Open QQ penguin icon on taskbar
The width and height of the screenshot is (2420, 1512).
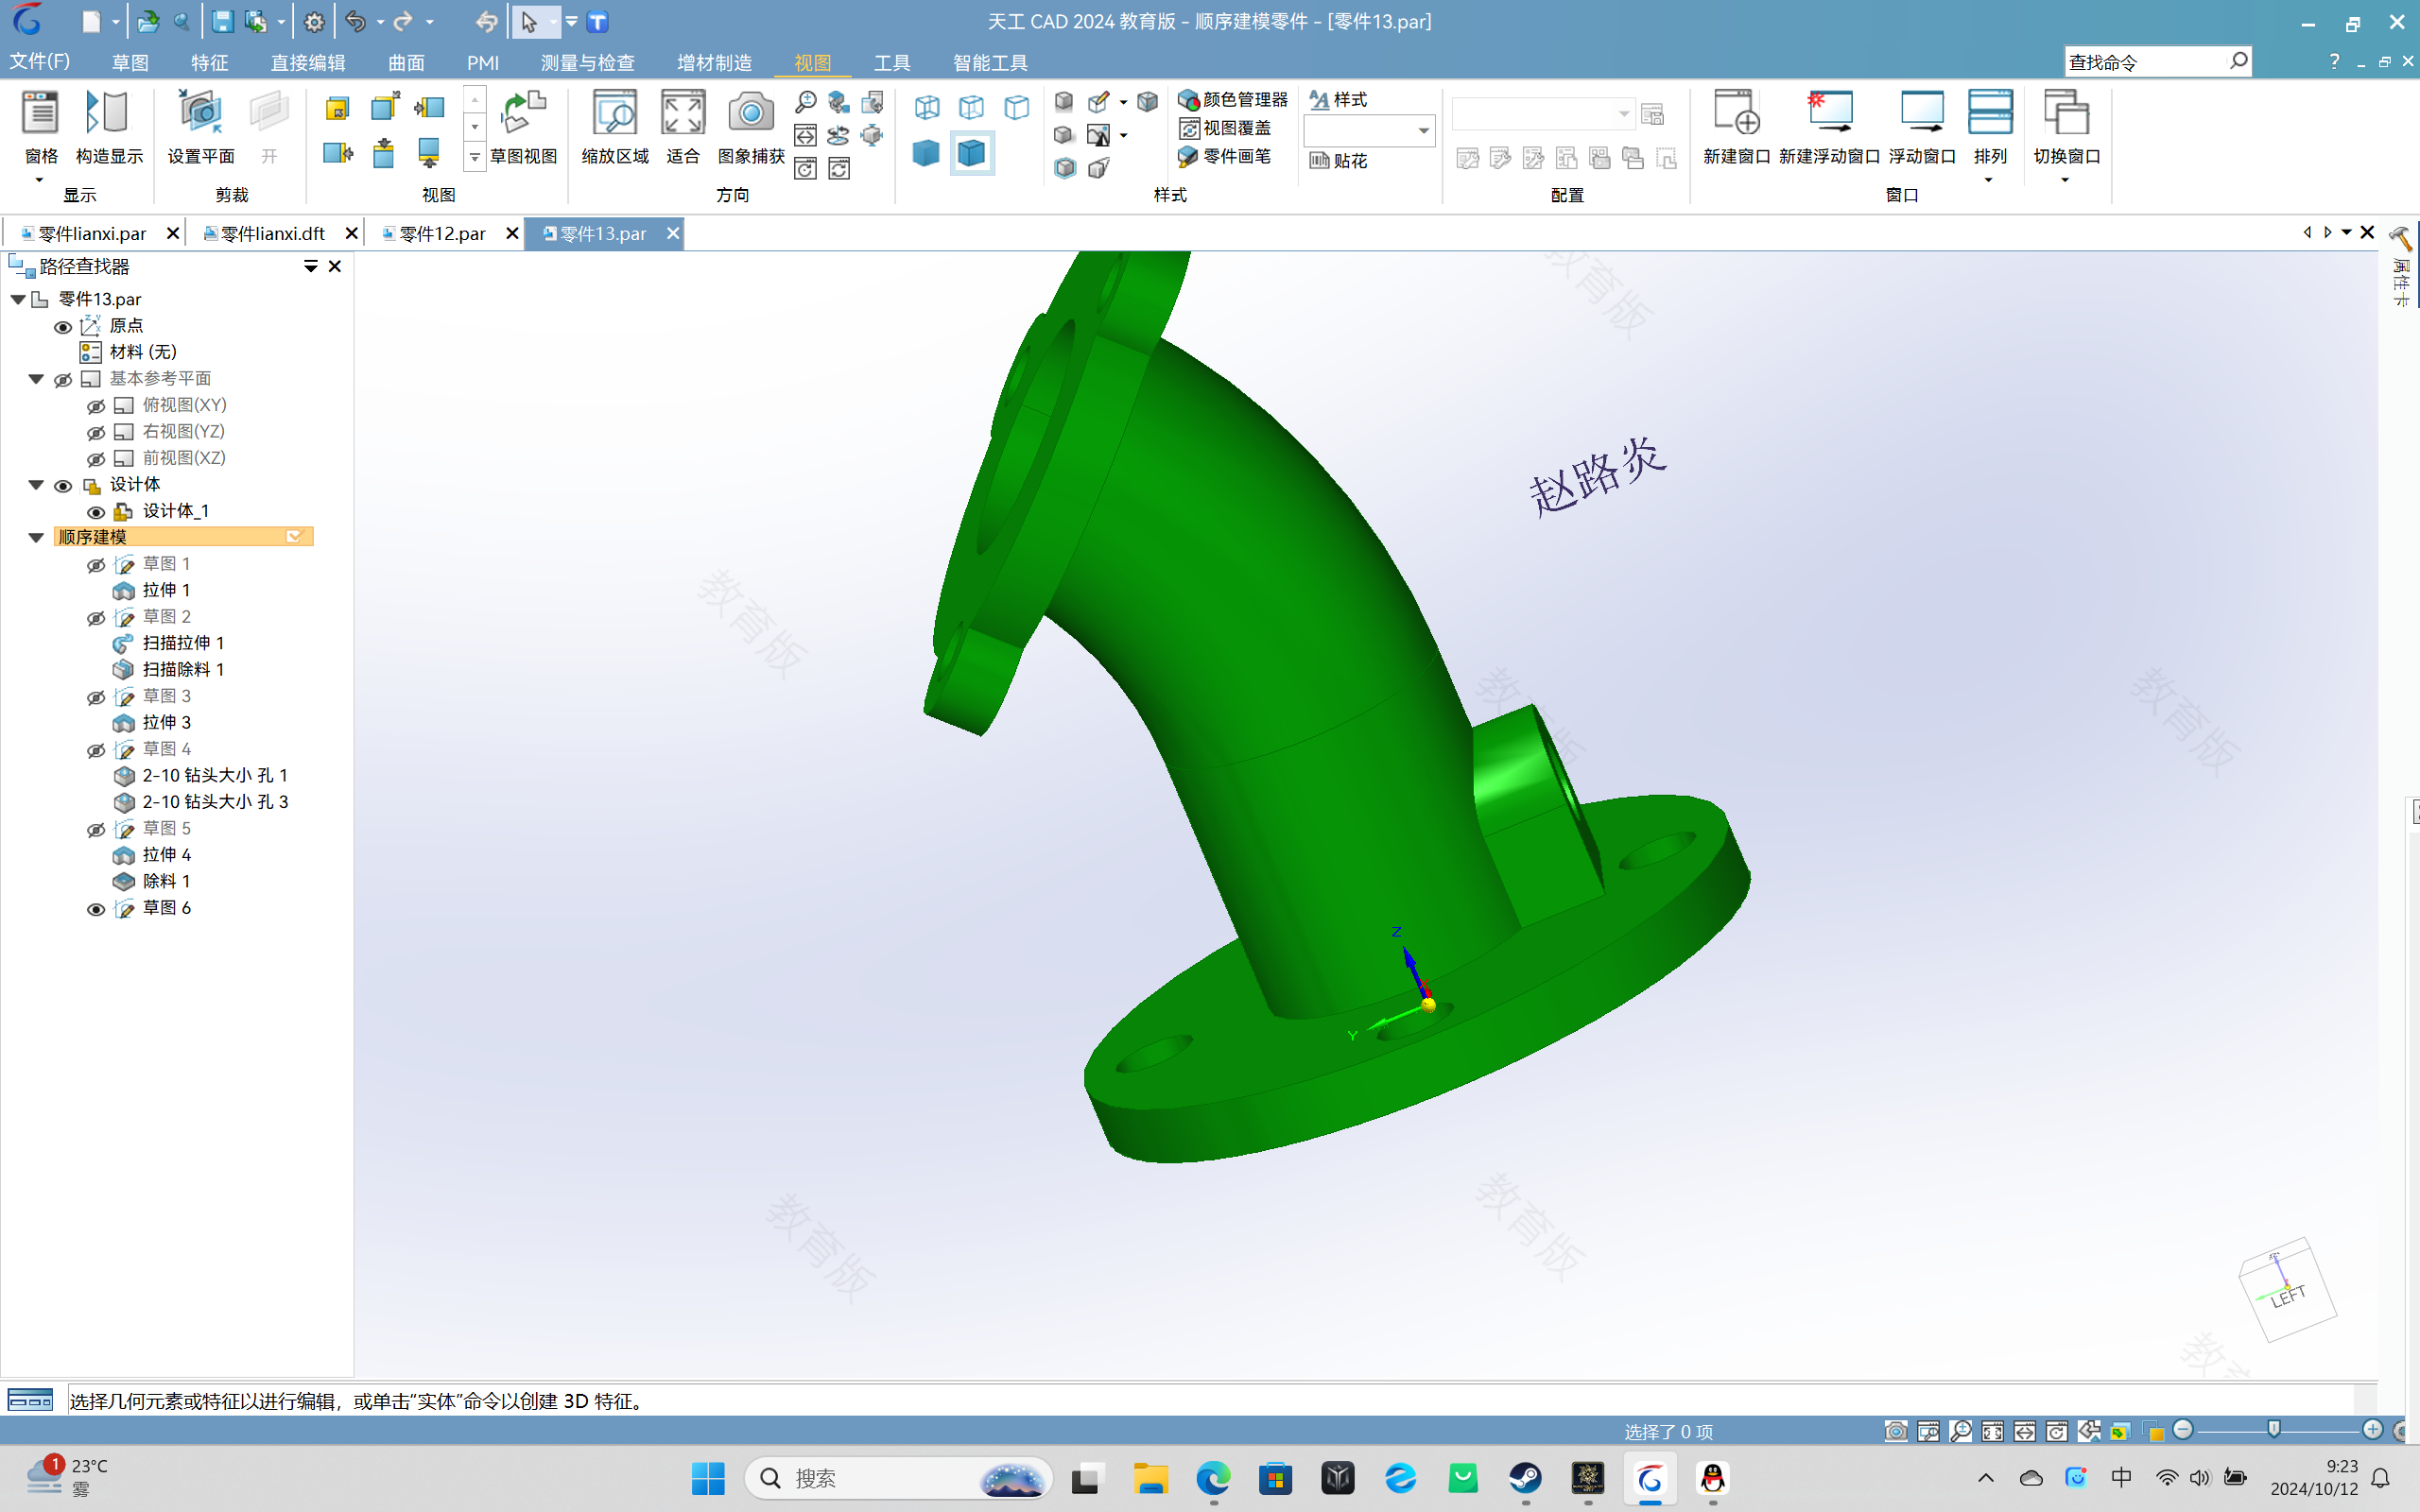(x=1712, y=1478)
